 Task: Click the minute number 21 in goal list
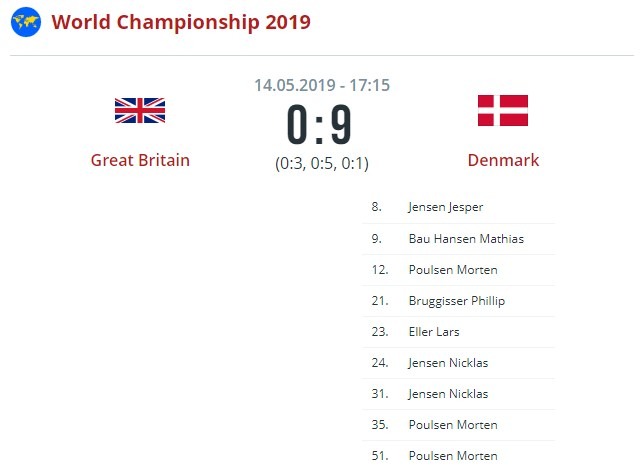pos(378,301)
